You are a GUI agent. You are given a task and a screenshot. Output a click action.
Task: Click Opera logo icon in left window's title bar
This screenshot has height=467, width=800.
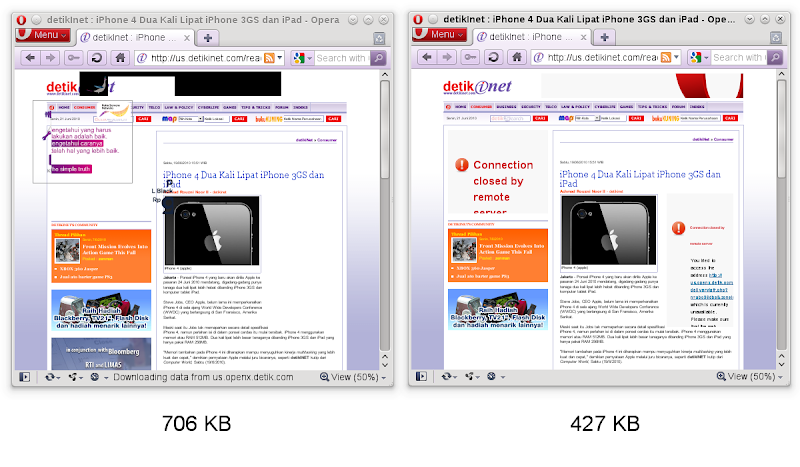coord(21,20)
